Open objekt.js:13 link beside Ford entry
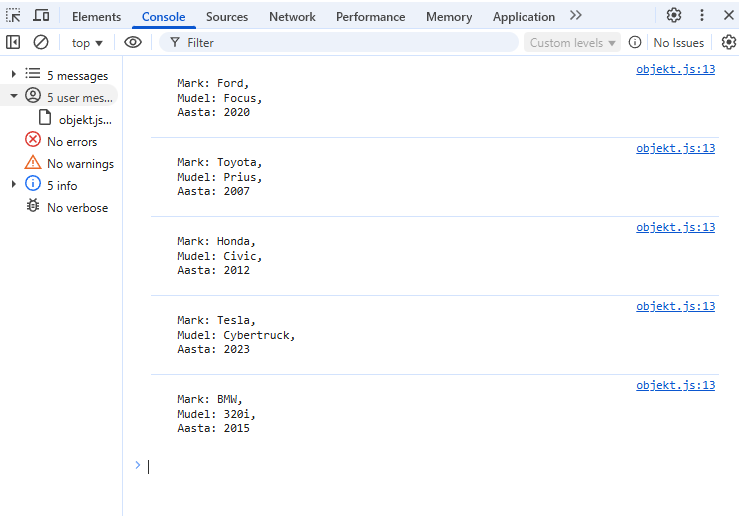The height and width of the screenshot is (516, 739). (x=675, y=69)
